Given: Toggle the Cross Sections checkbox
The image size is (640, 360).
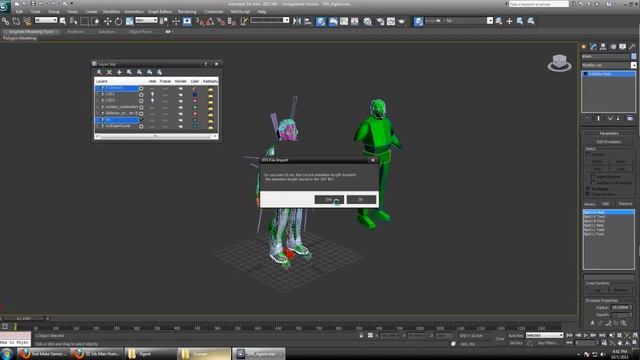Looking at the screenshot, I should (588, 194).
